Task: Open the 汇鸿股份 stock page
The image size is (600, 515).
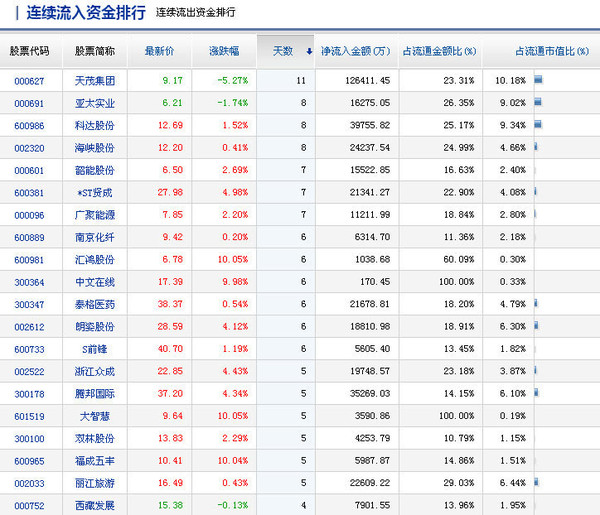Action: (x=95, y=260)
